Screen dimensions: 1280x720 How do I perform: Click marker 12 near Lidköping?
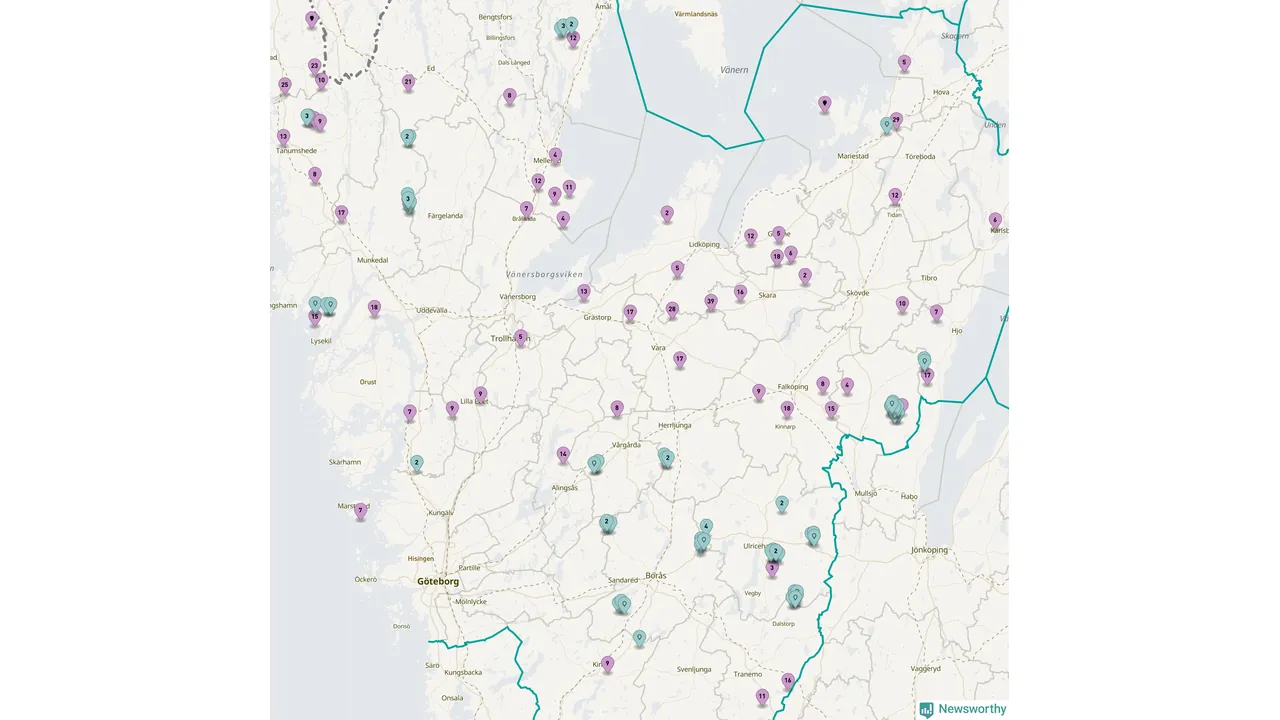tap(751, 238)
